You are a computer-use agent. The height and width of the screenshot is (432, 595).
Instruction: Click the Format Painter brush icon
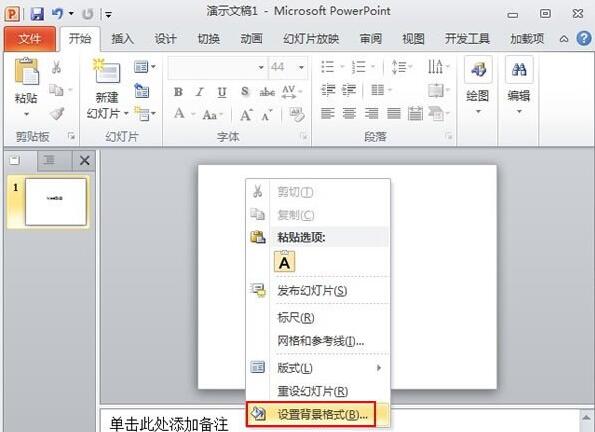57,113
